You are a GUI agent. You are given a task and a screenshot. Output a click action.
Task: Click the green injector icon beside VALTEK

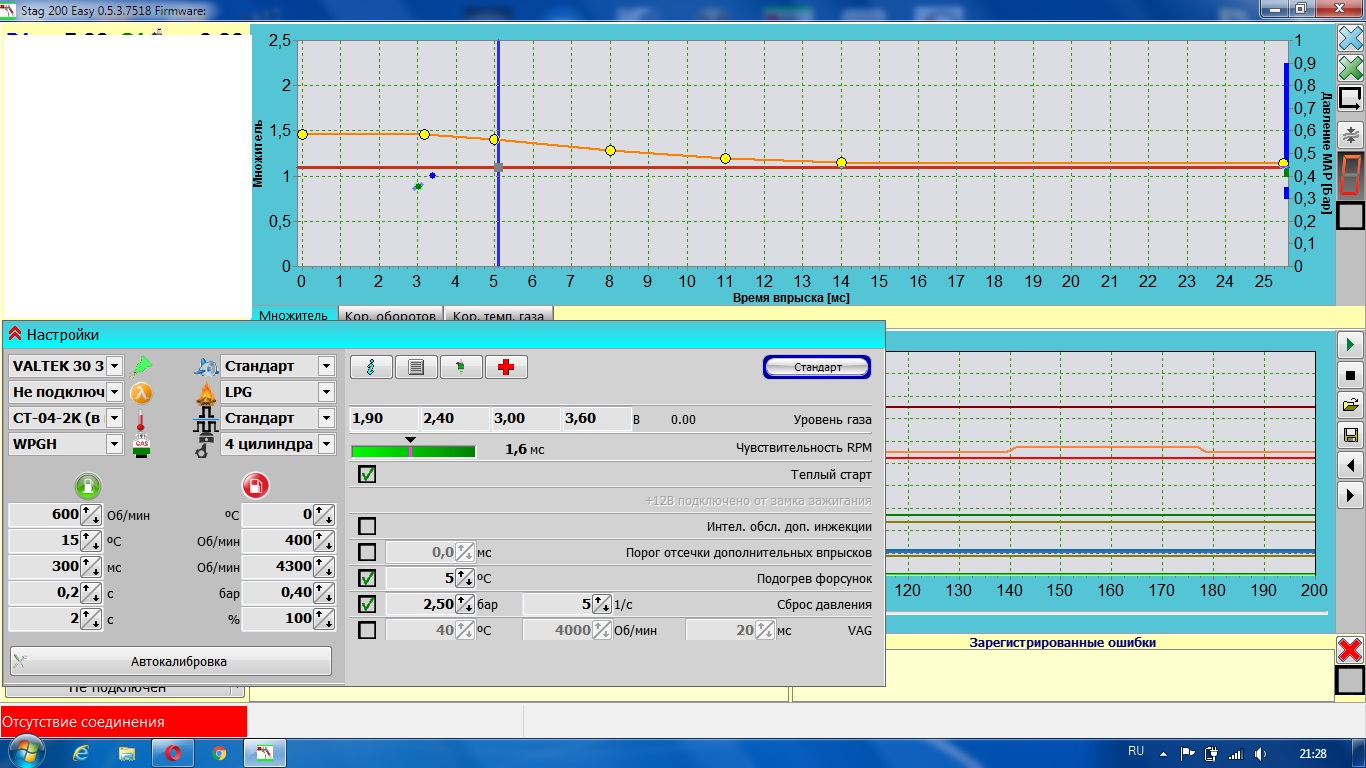[x=142, y=366]
